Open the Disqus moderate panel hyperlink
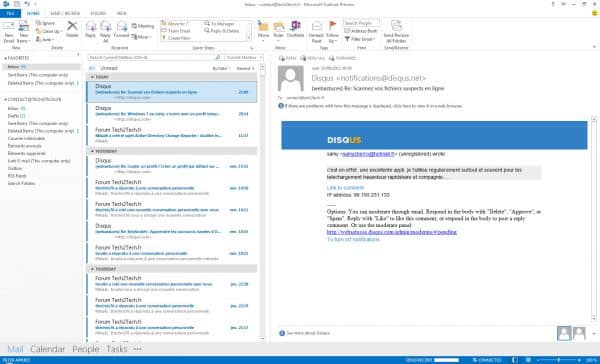This screenshot has height=364, width=600. [391, 232]
